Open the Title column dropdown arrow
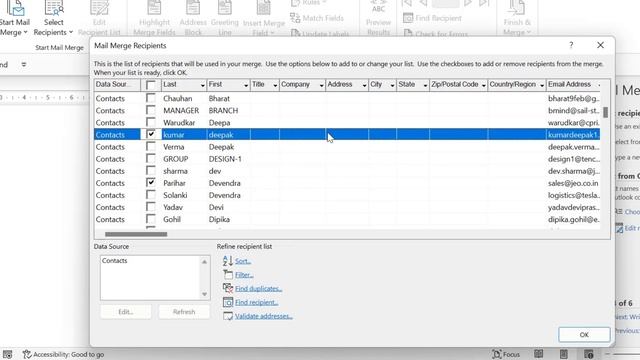 pos(275,85)
